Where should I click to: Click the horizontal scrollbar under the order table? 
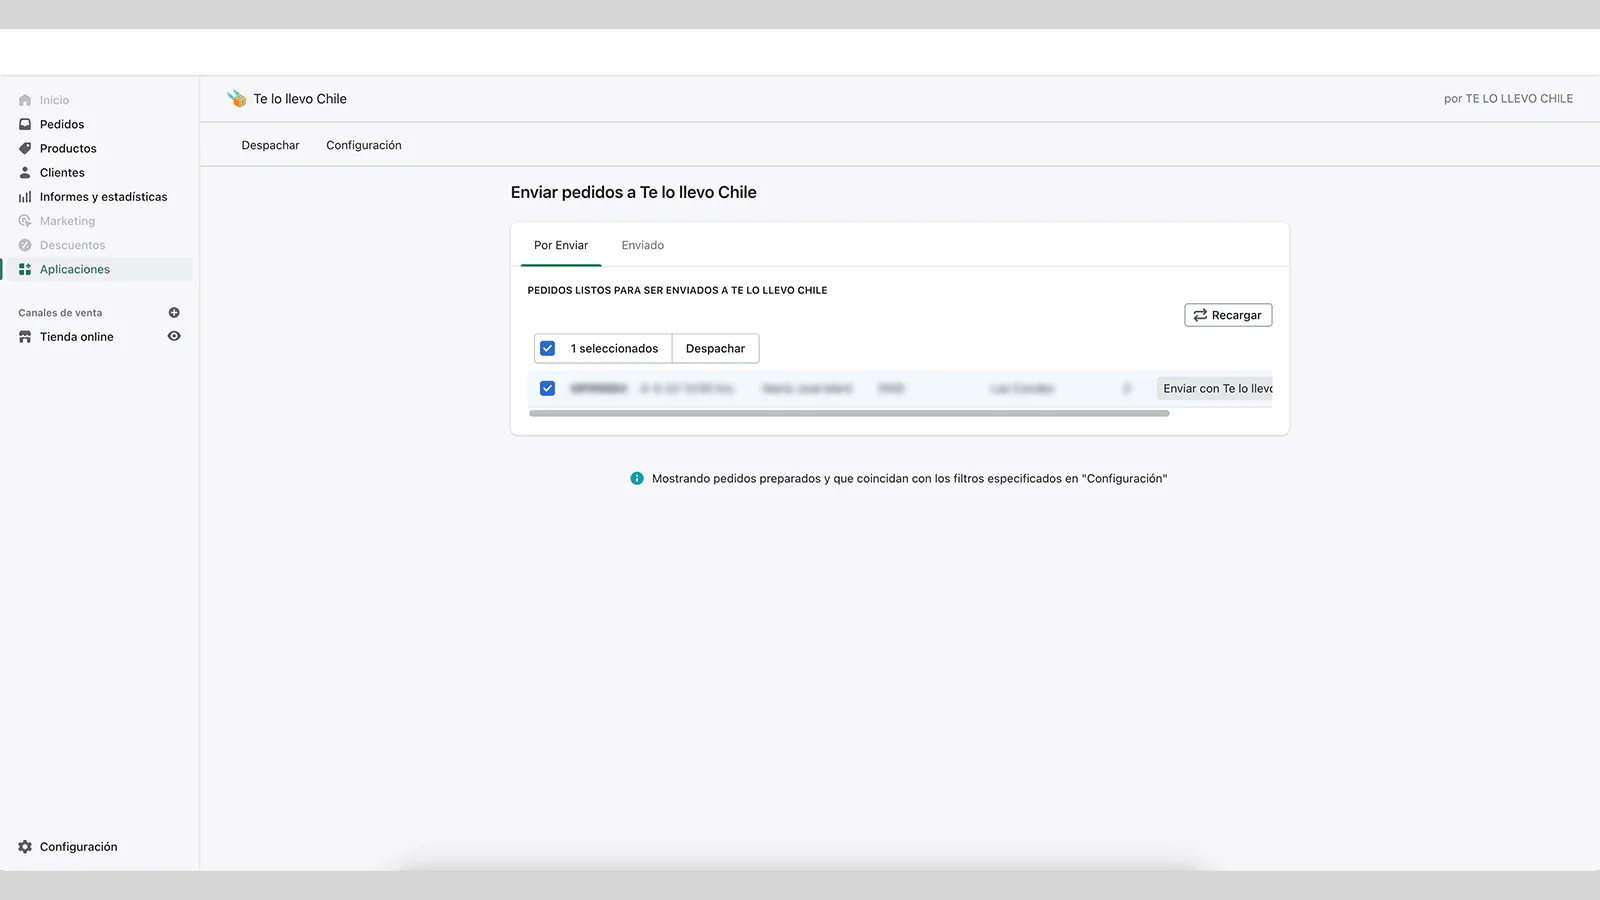[848, 413]
